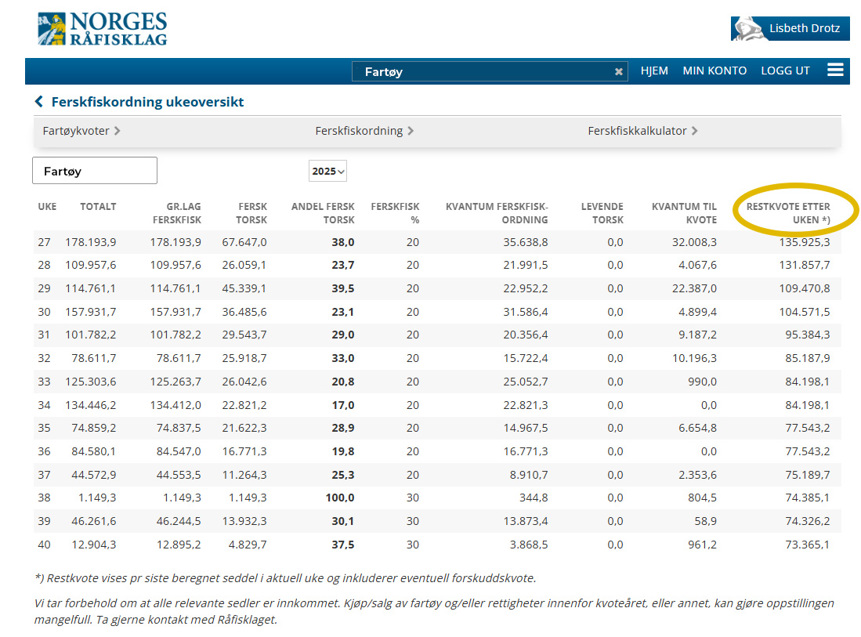Open the Ferskfiskkalkulator section
The width and height of the screenshot is (861, 637).
(x=642, y=131)
